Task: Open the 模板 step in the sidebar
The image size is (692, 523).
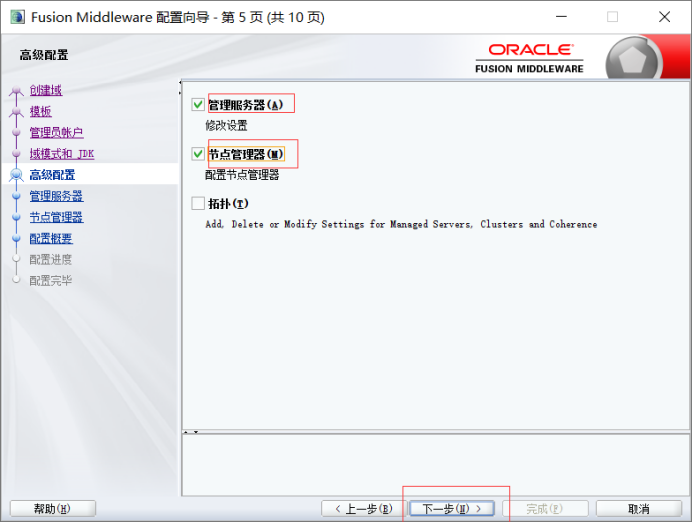Action: click(40, 111)
